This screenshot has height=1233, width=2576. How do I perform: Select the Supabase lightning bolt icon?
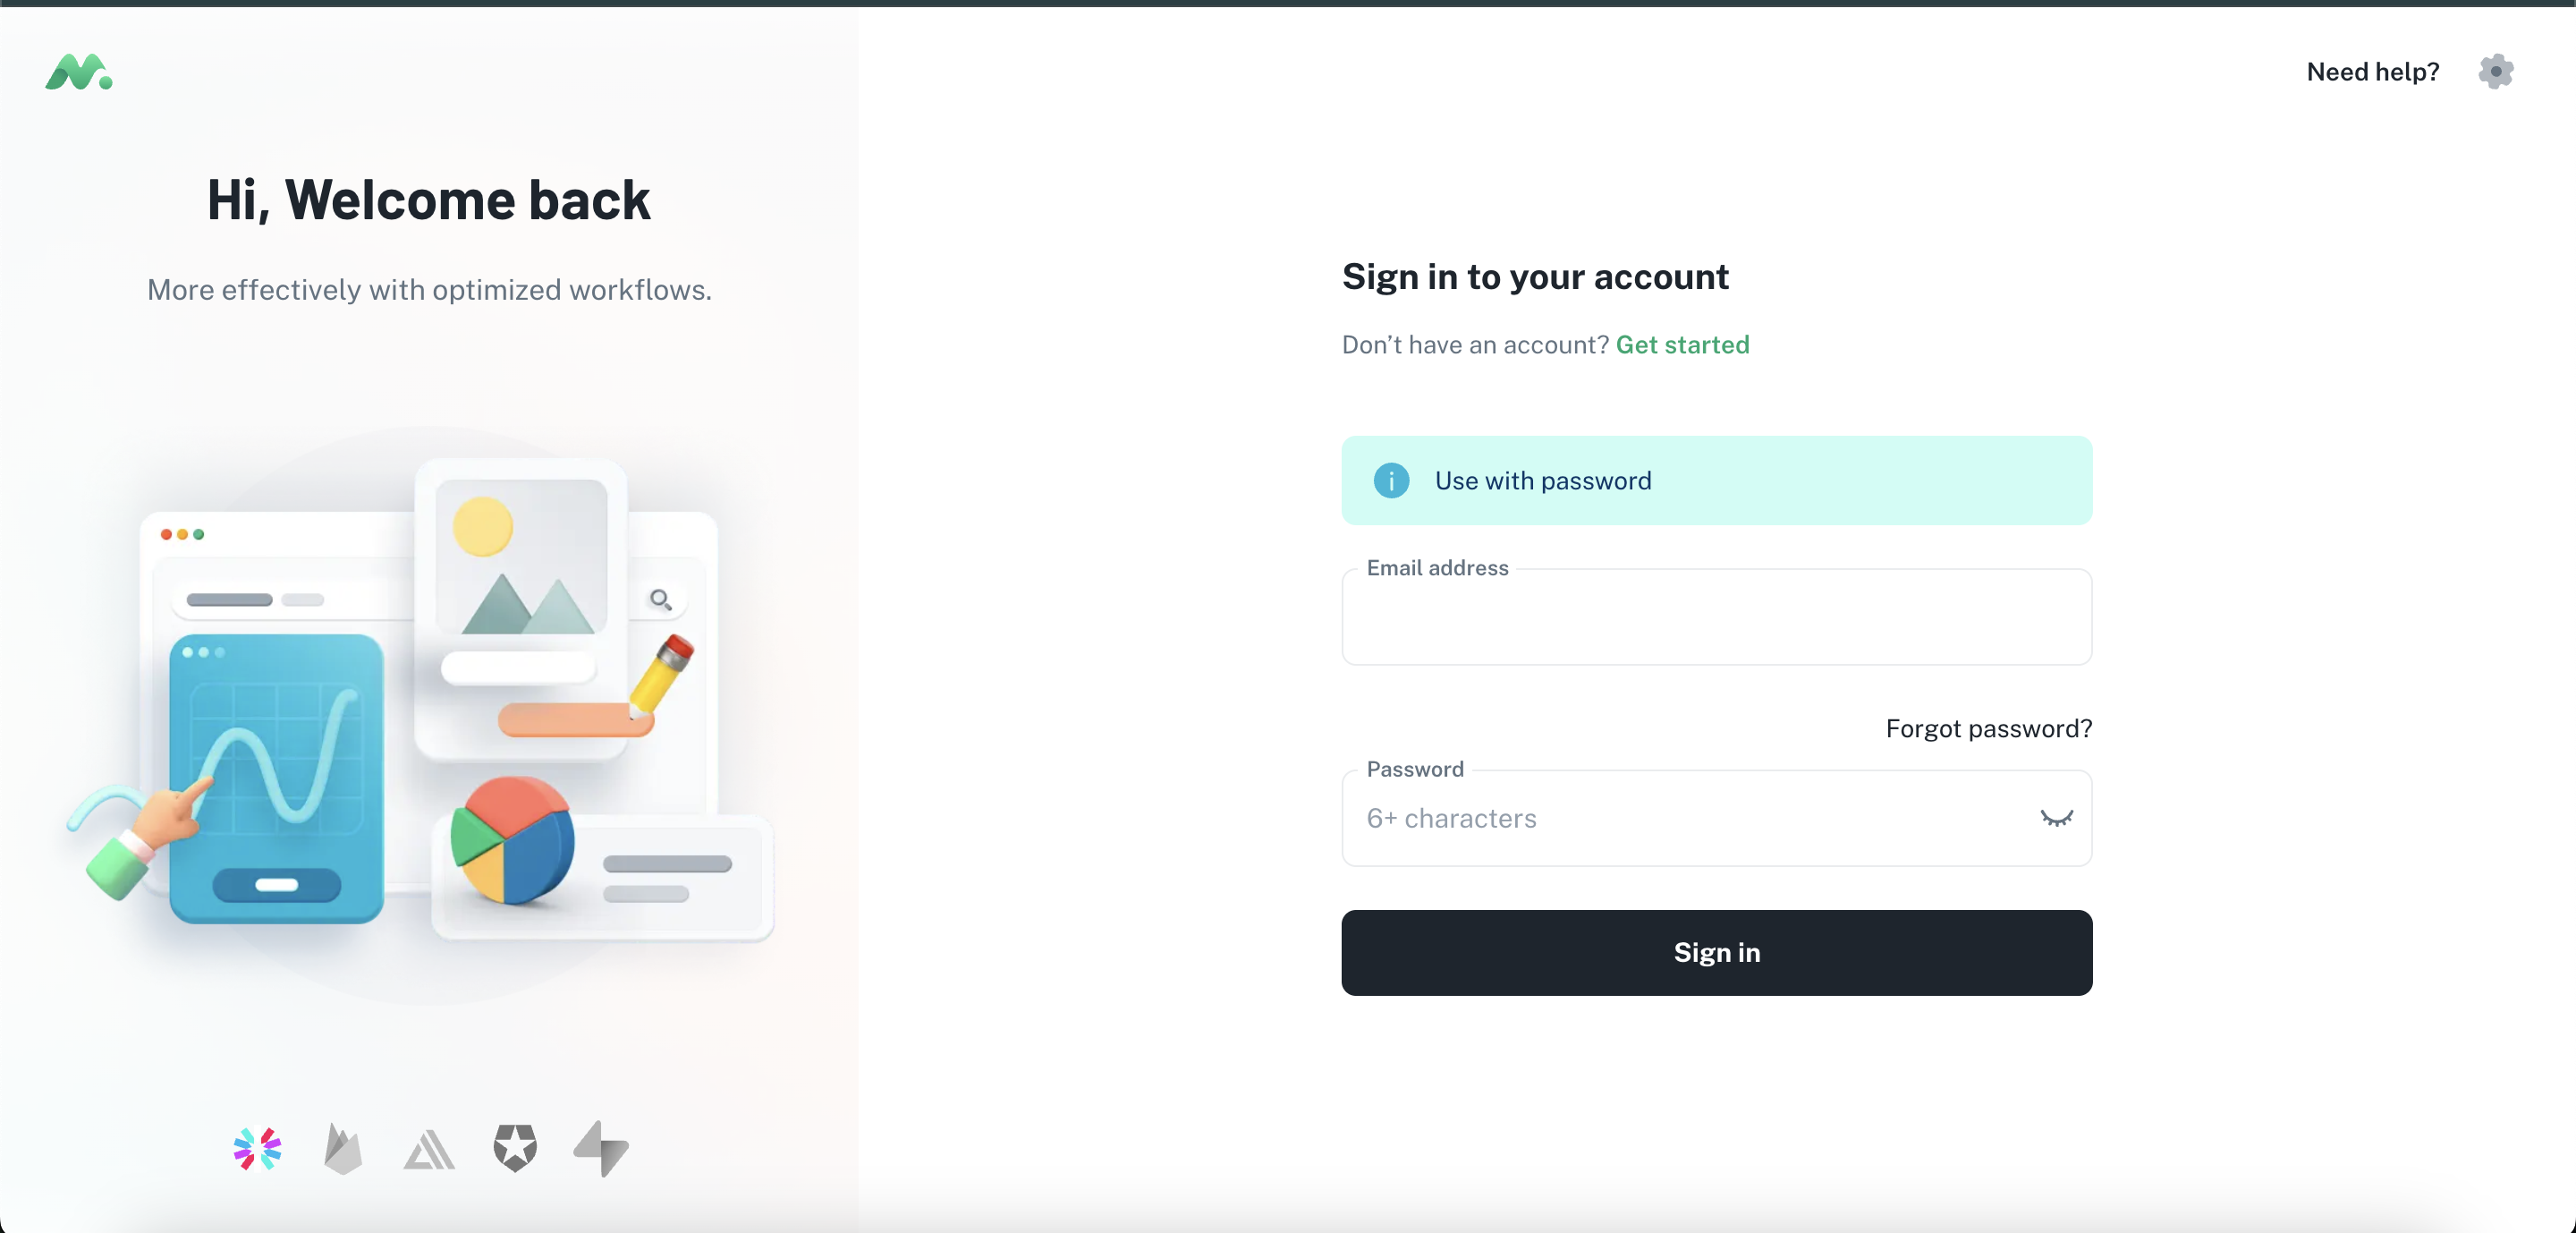point(601,1148)
